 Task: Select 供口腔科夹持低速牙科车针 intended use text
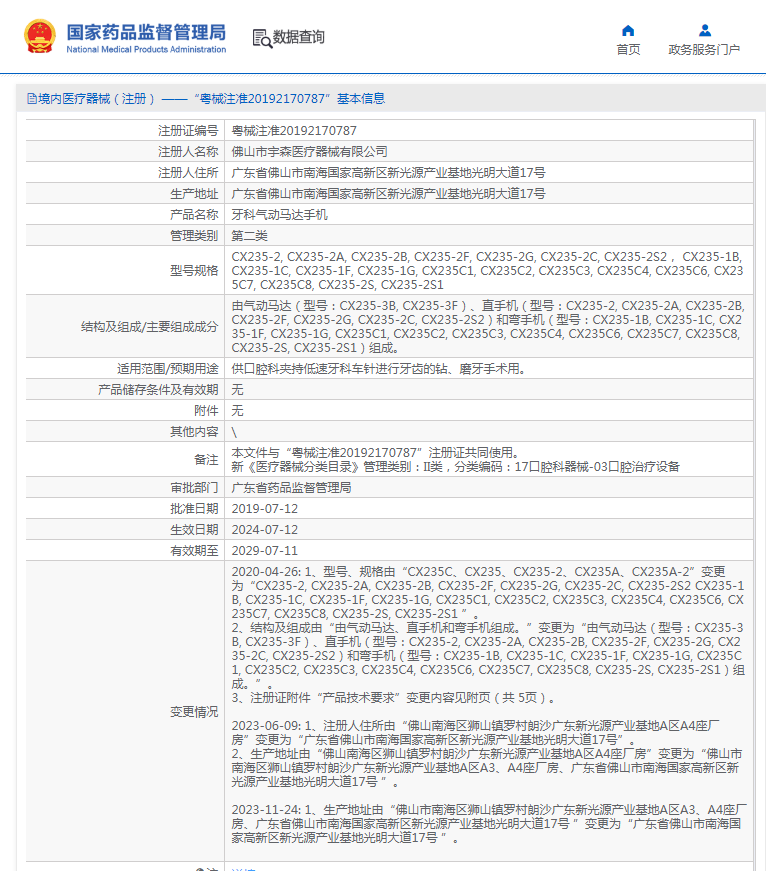coord(378,369)
